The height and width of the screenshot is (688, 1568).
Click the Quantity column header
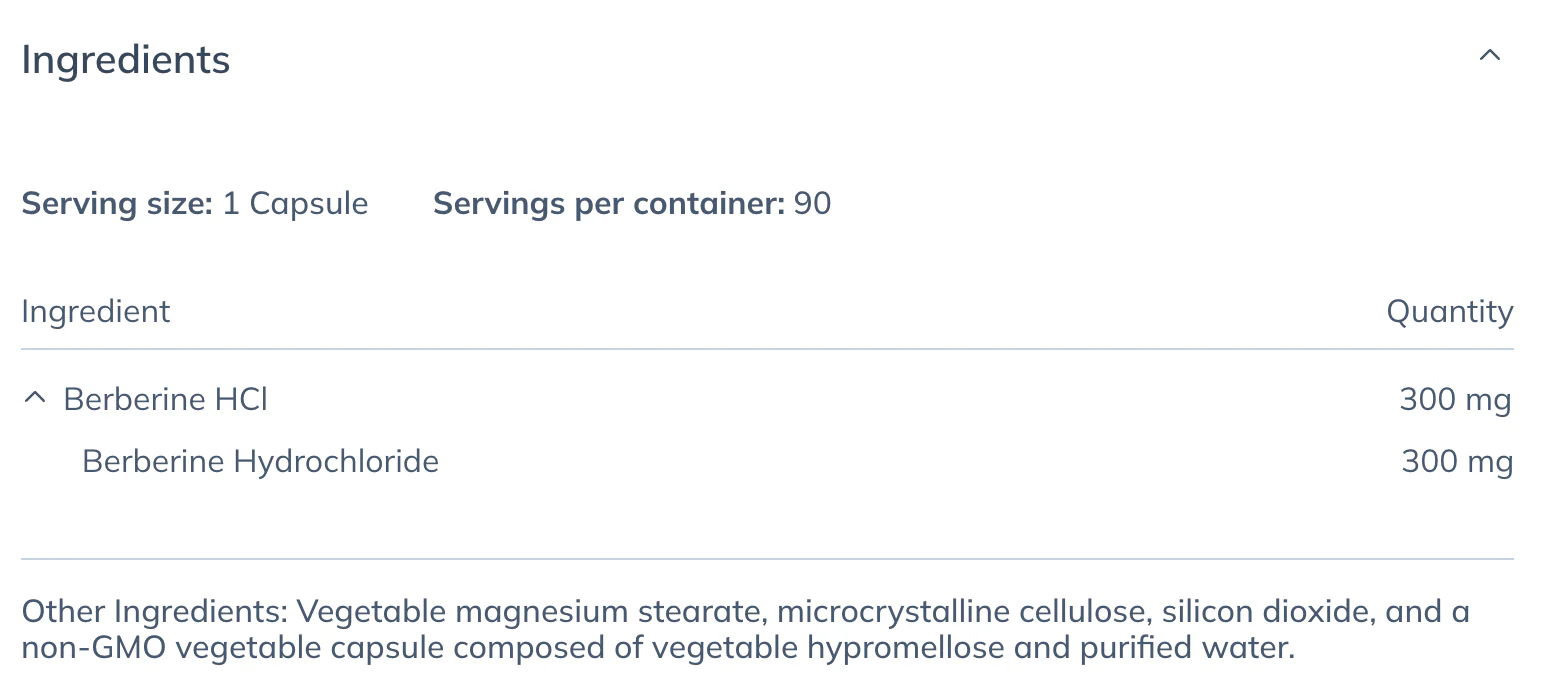pos(1450,311)
